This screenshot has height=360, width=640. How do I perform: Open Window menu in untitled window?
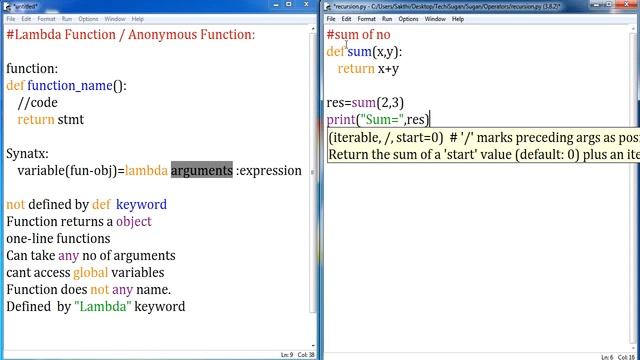click(x=115, y=19)
